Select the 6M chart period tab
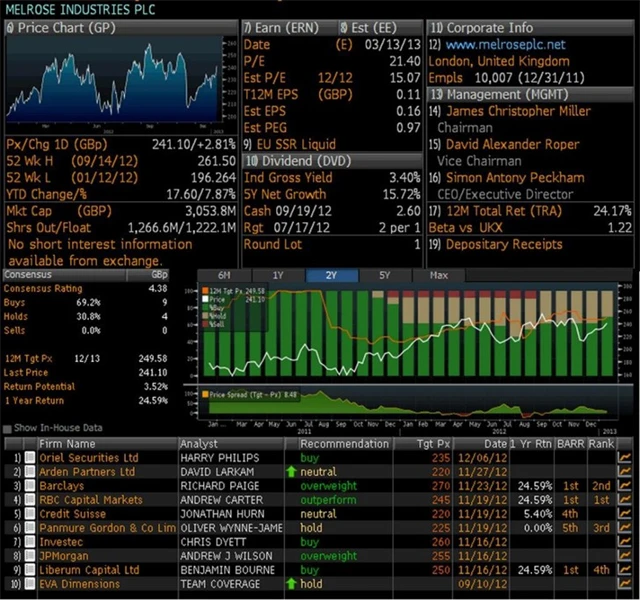 (224, 275)
